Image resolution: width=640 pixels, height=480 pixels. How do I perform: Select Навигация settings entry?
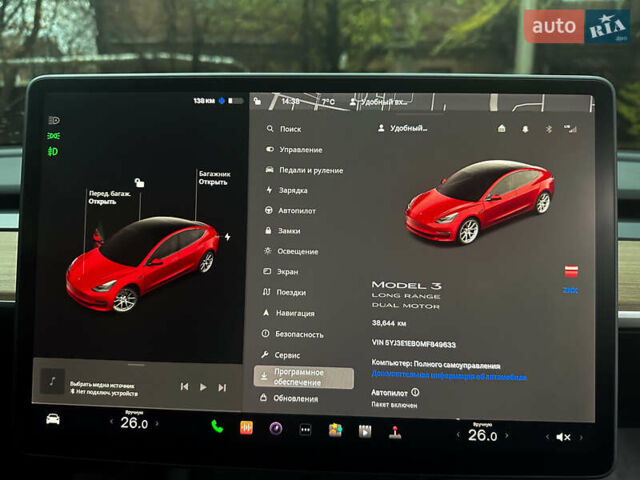coord(288,313)
